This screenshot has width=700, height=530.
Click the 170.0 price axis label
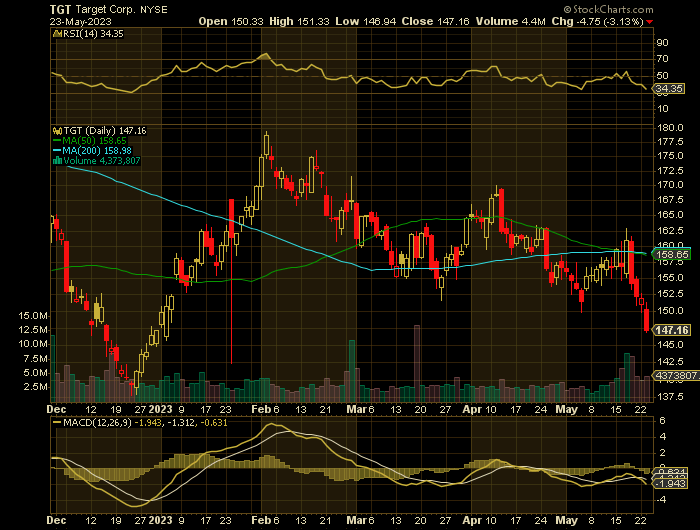coord(671,184)
